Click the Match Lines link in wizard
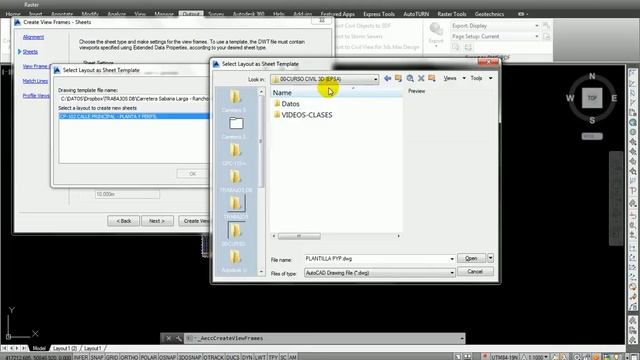Image resolution: width=640 pixels, height=360 pixels. click(x=35, y=81)
